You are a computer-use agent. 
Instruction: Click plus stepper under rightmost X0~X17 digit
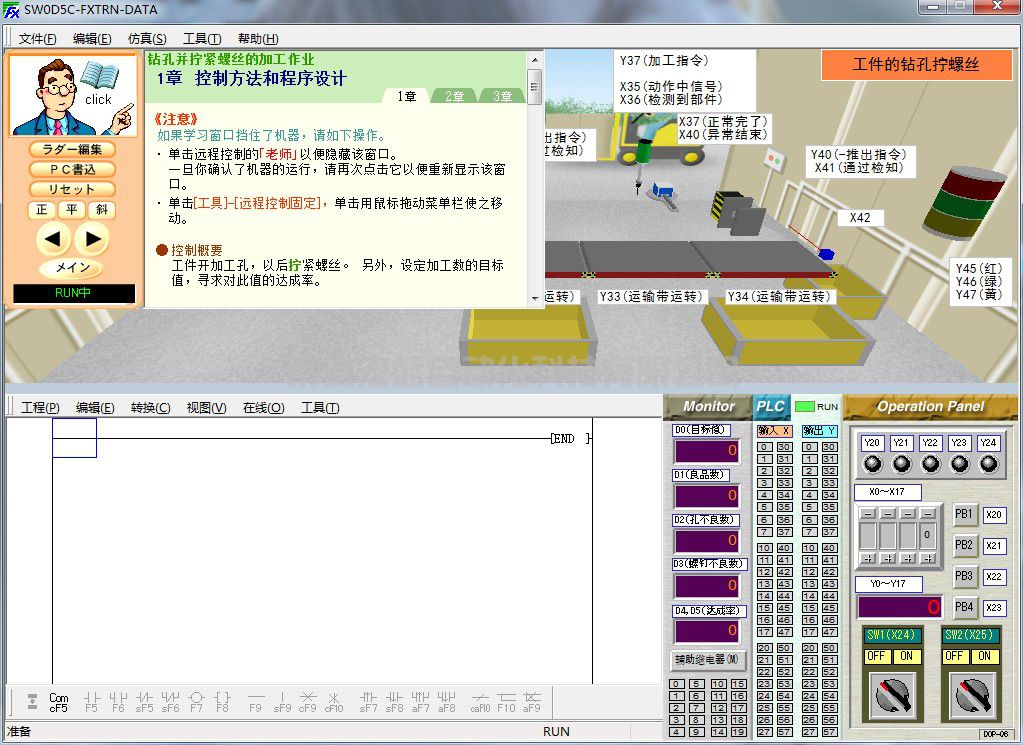(928, 557)
